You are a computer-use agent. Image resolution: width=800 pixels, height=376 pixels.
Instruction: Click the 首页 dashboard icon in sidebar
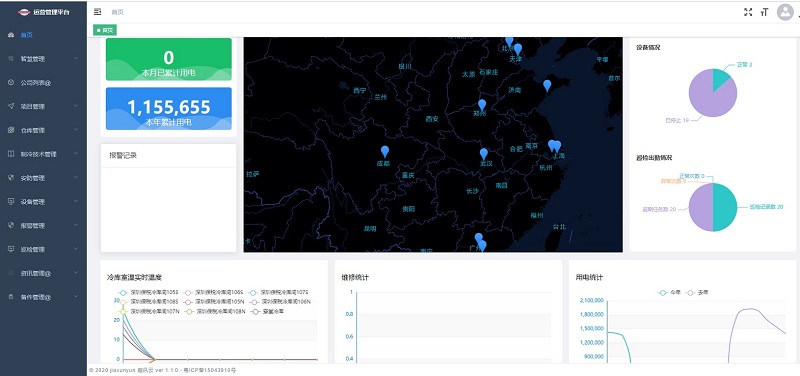(x=11, y=35)
